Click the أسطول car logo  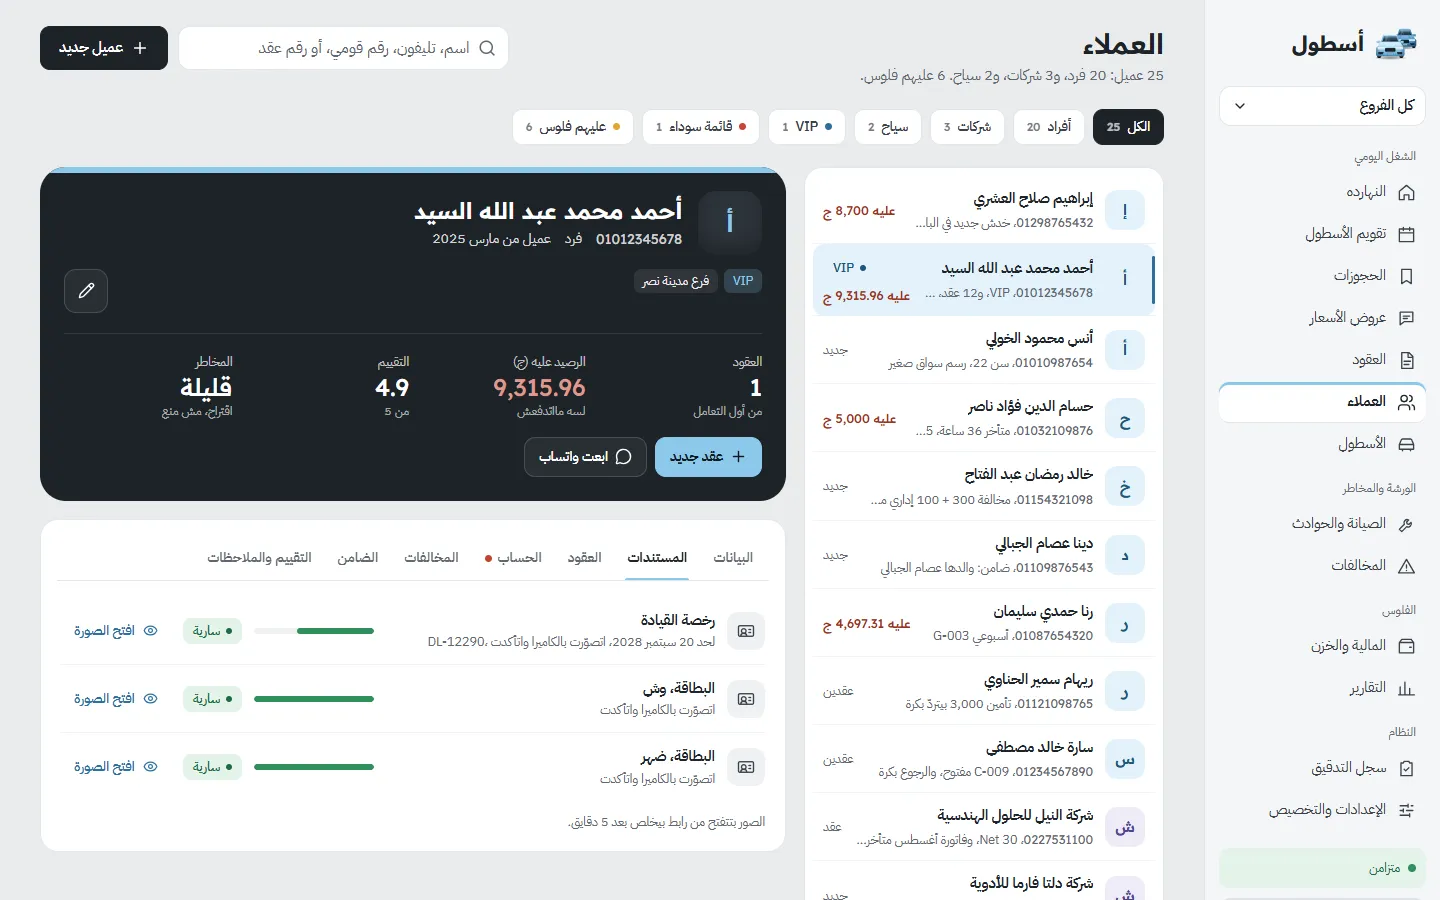[x=1397, y=44]
